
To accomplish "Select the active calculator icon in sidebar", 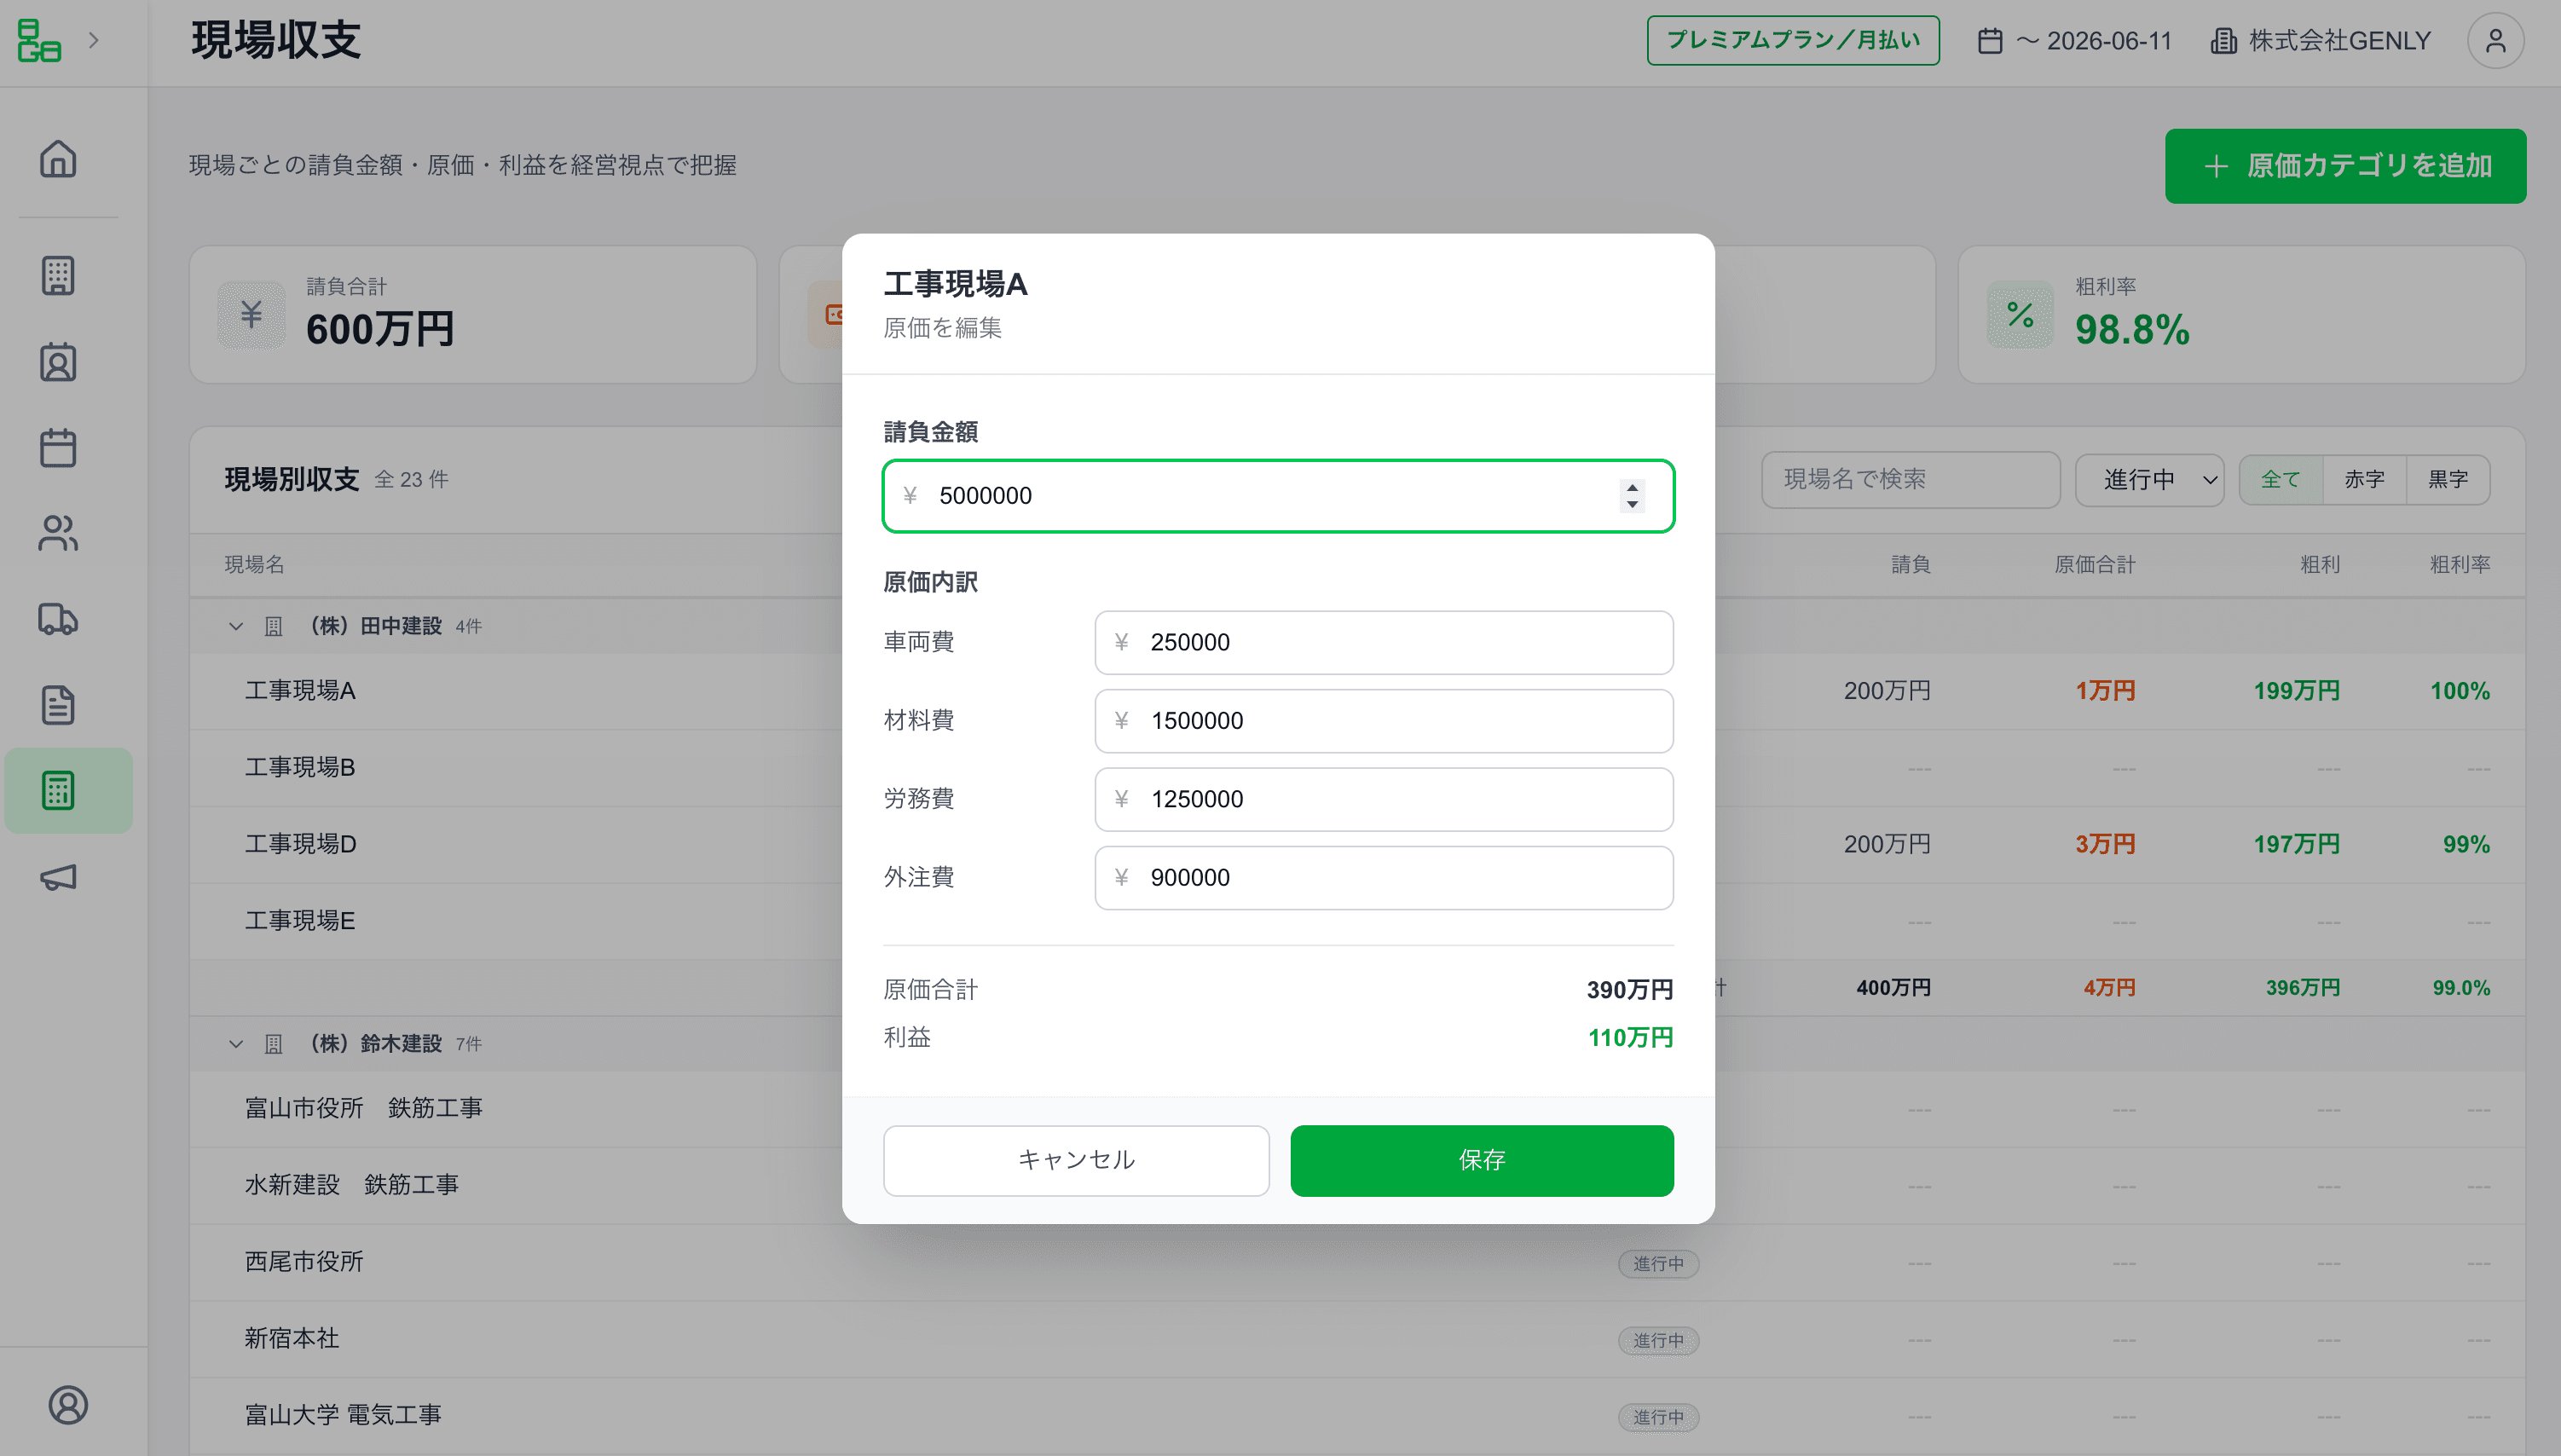I will pos(58,790).
